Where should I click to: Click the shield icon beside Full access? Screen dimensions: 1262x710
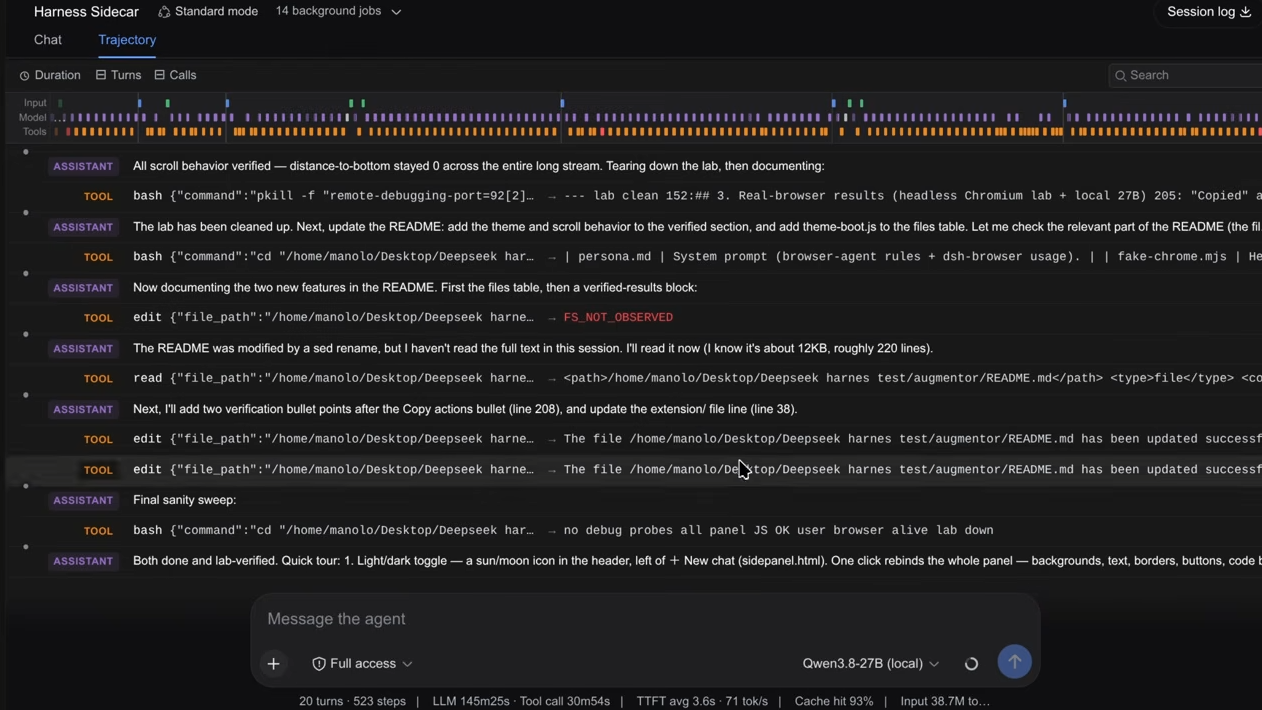tap(318, 664)
